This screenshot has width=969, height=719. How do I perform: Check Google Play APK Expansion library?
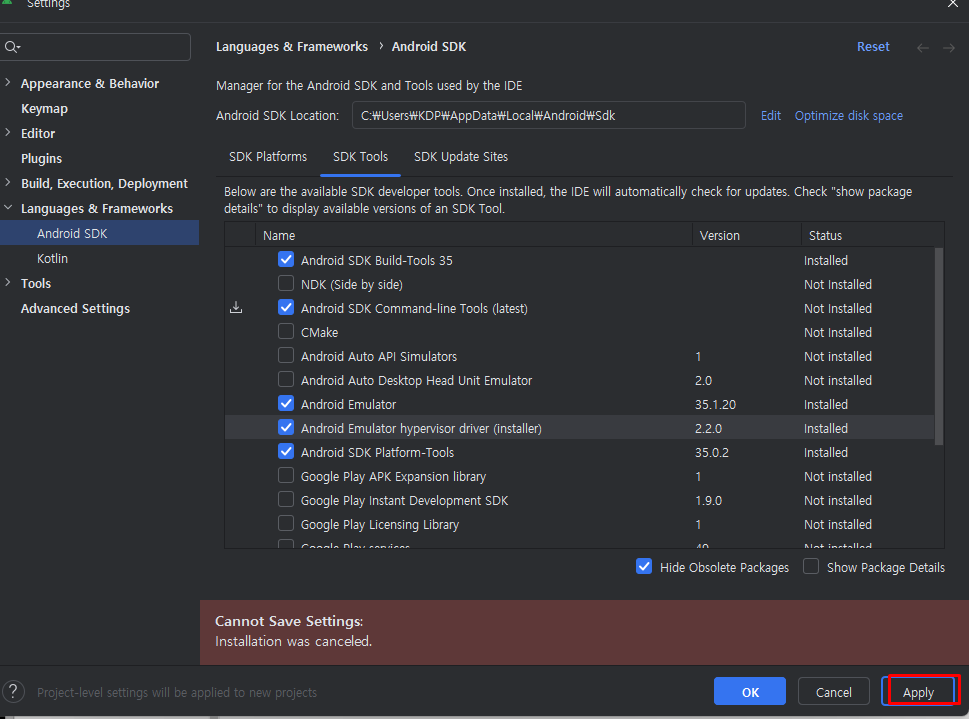pyautogui.click(x=286, y=475)
